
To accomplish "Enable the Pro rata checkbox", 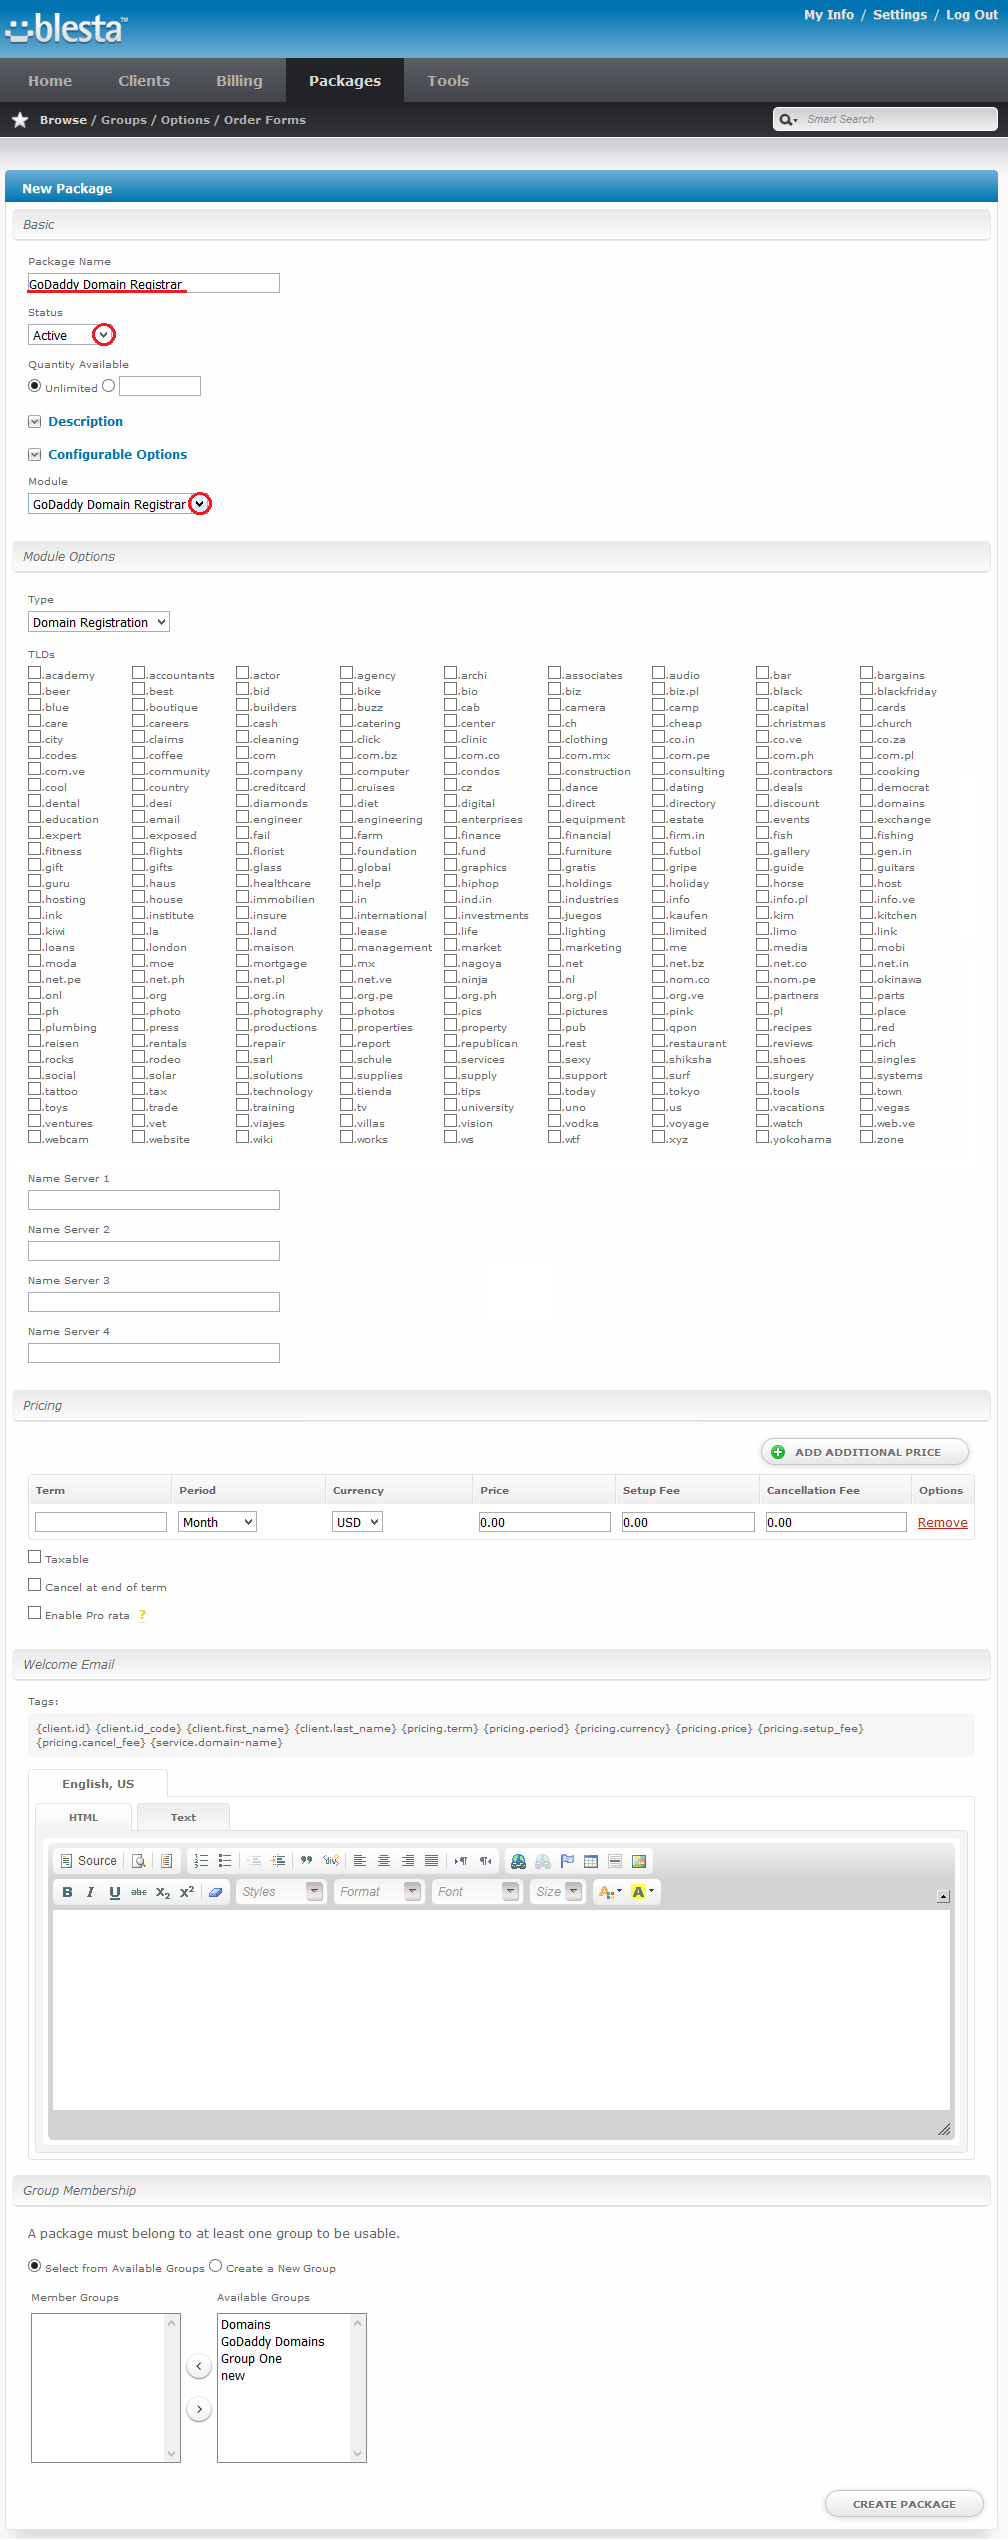I will point(35,1613).
